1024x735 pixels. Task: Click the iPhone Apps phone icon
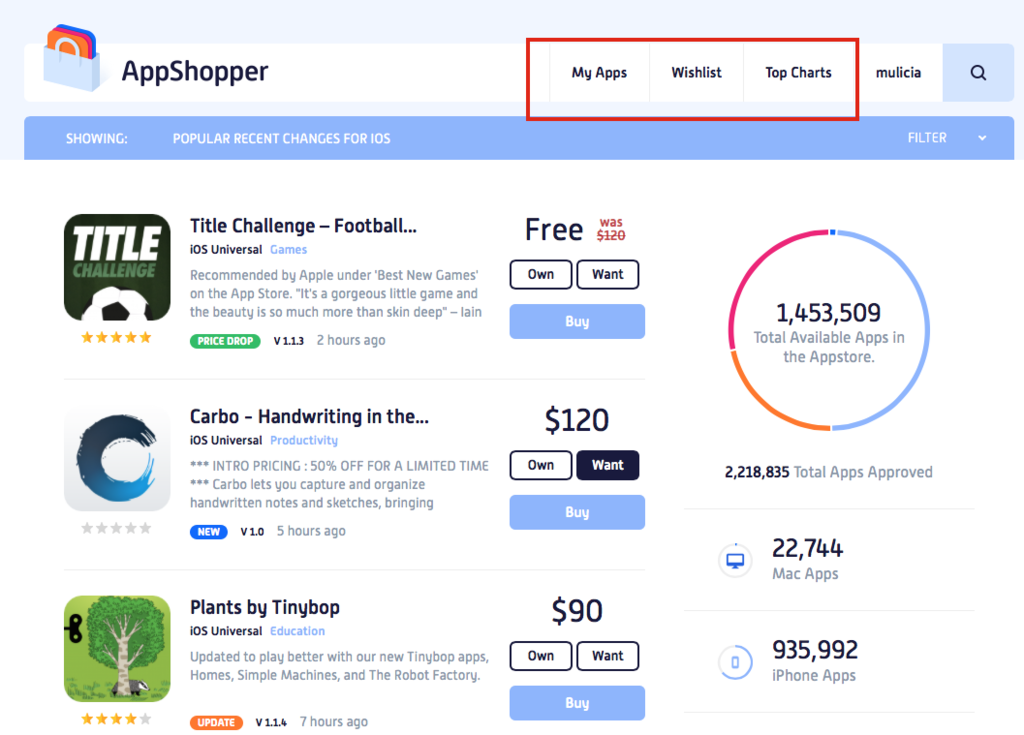coord(735,662)
